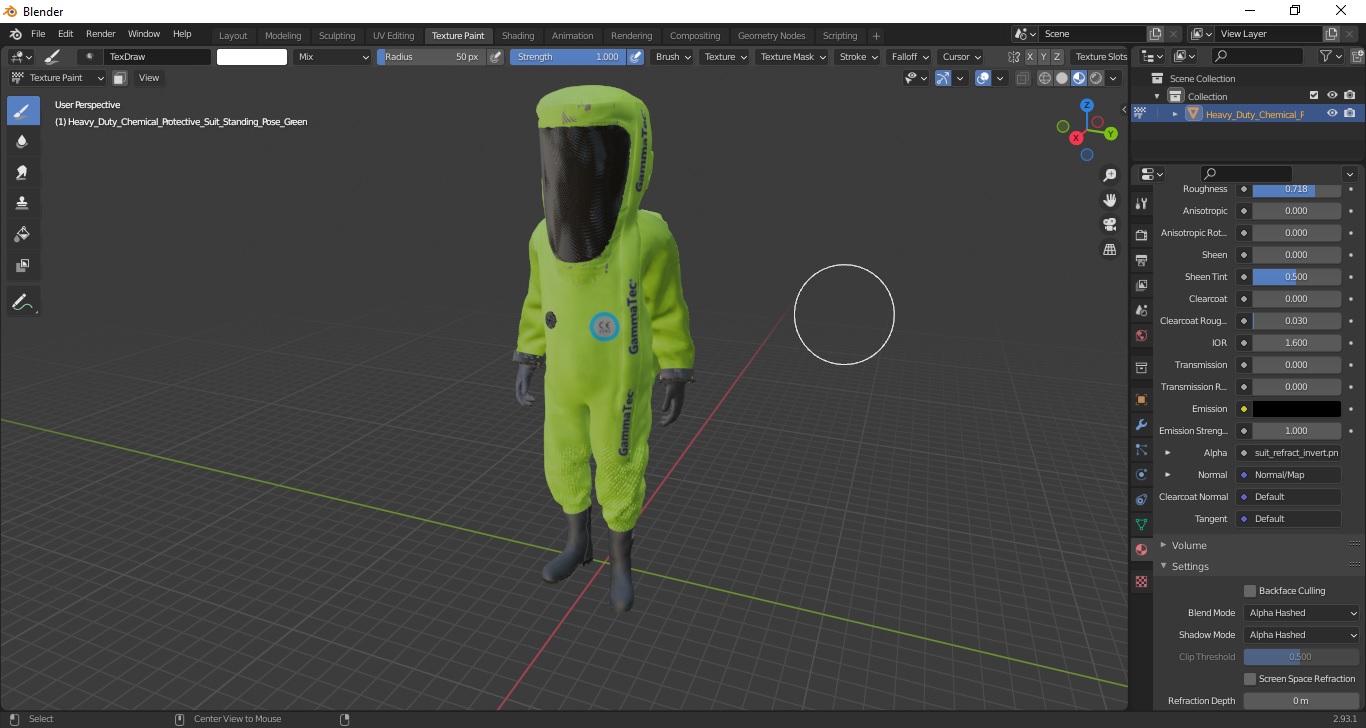Open the View Layer properties tab icon
The width and height of the screenshot is (1366, 728).
point(1141,285)
